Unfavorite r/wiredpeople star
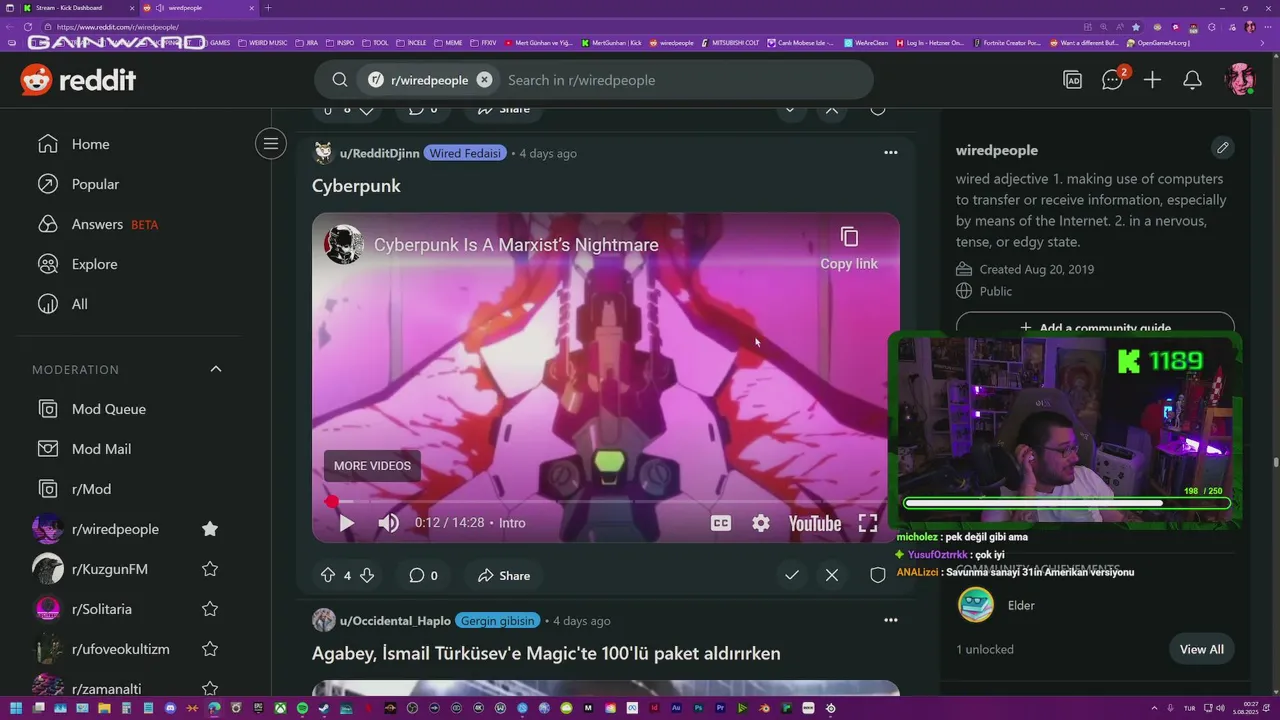 pos(210,529)
